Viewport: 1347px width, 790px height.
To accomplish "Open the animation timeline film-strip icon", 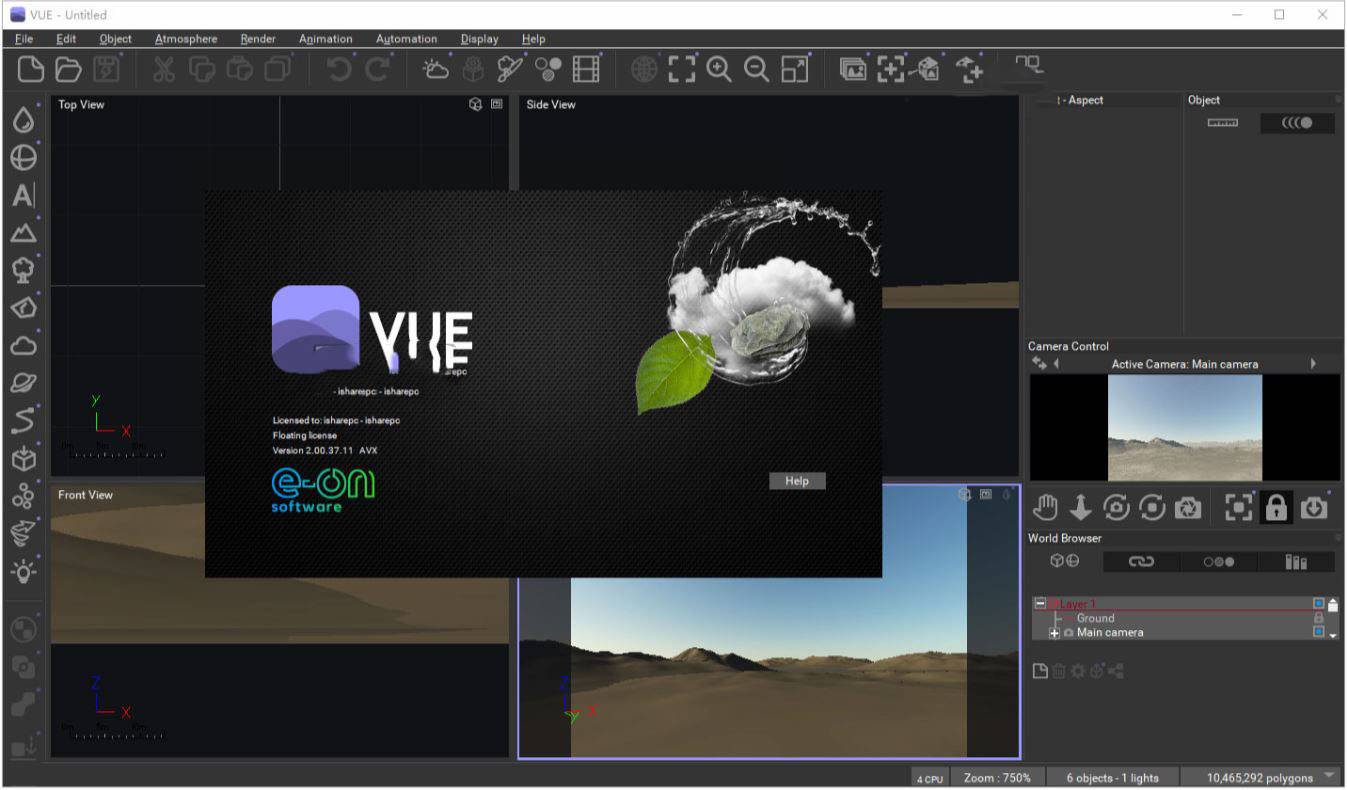I will pos(586,69).
